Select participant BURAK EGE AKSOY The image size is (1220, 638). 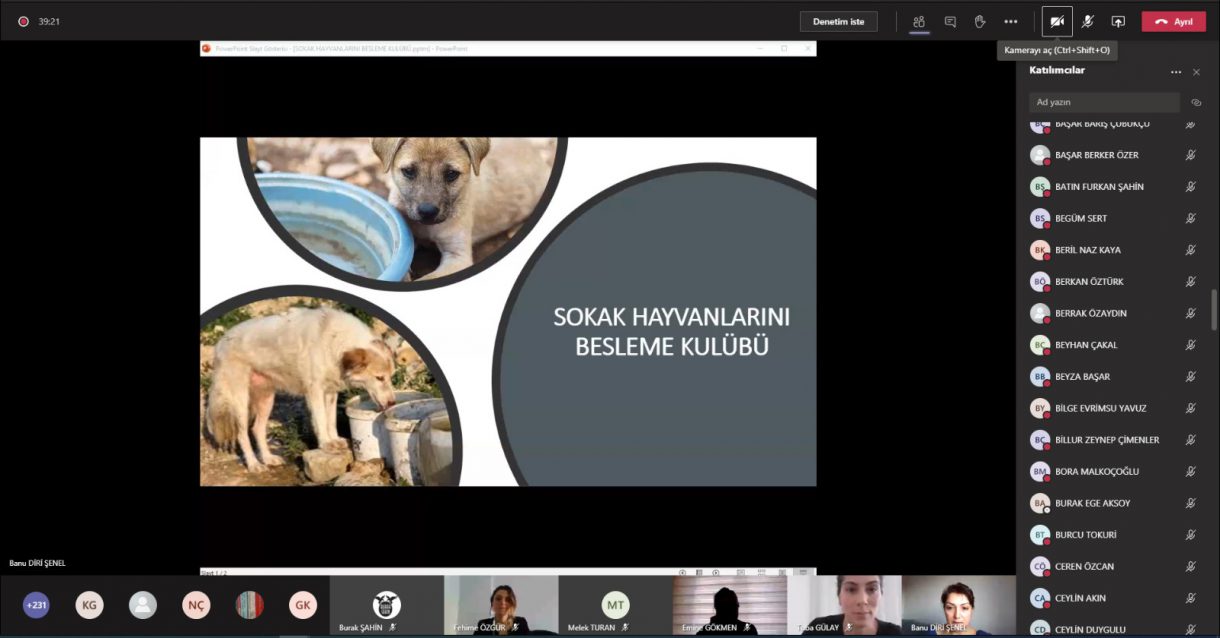(x=1114, y=503)
